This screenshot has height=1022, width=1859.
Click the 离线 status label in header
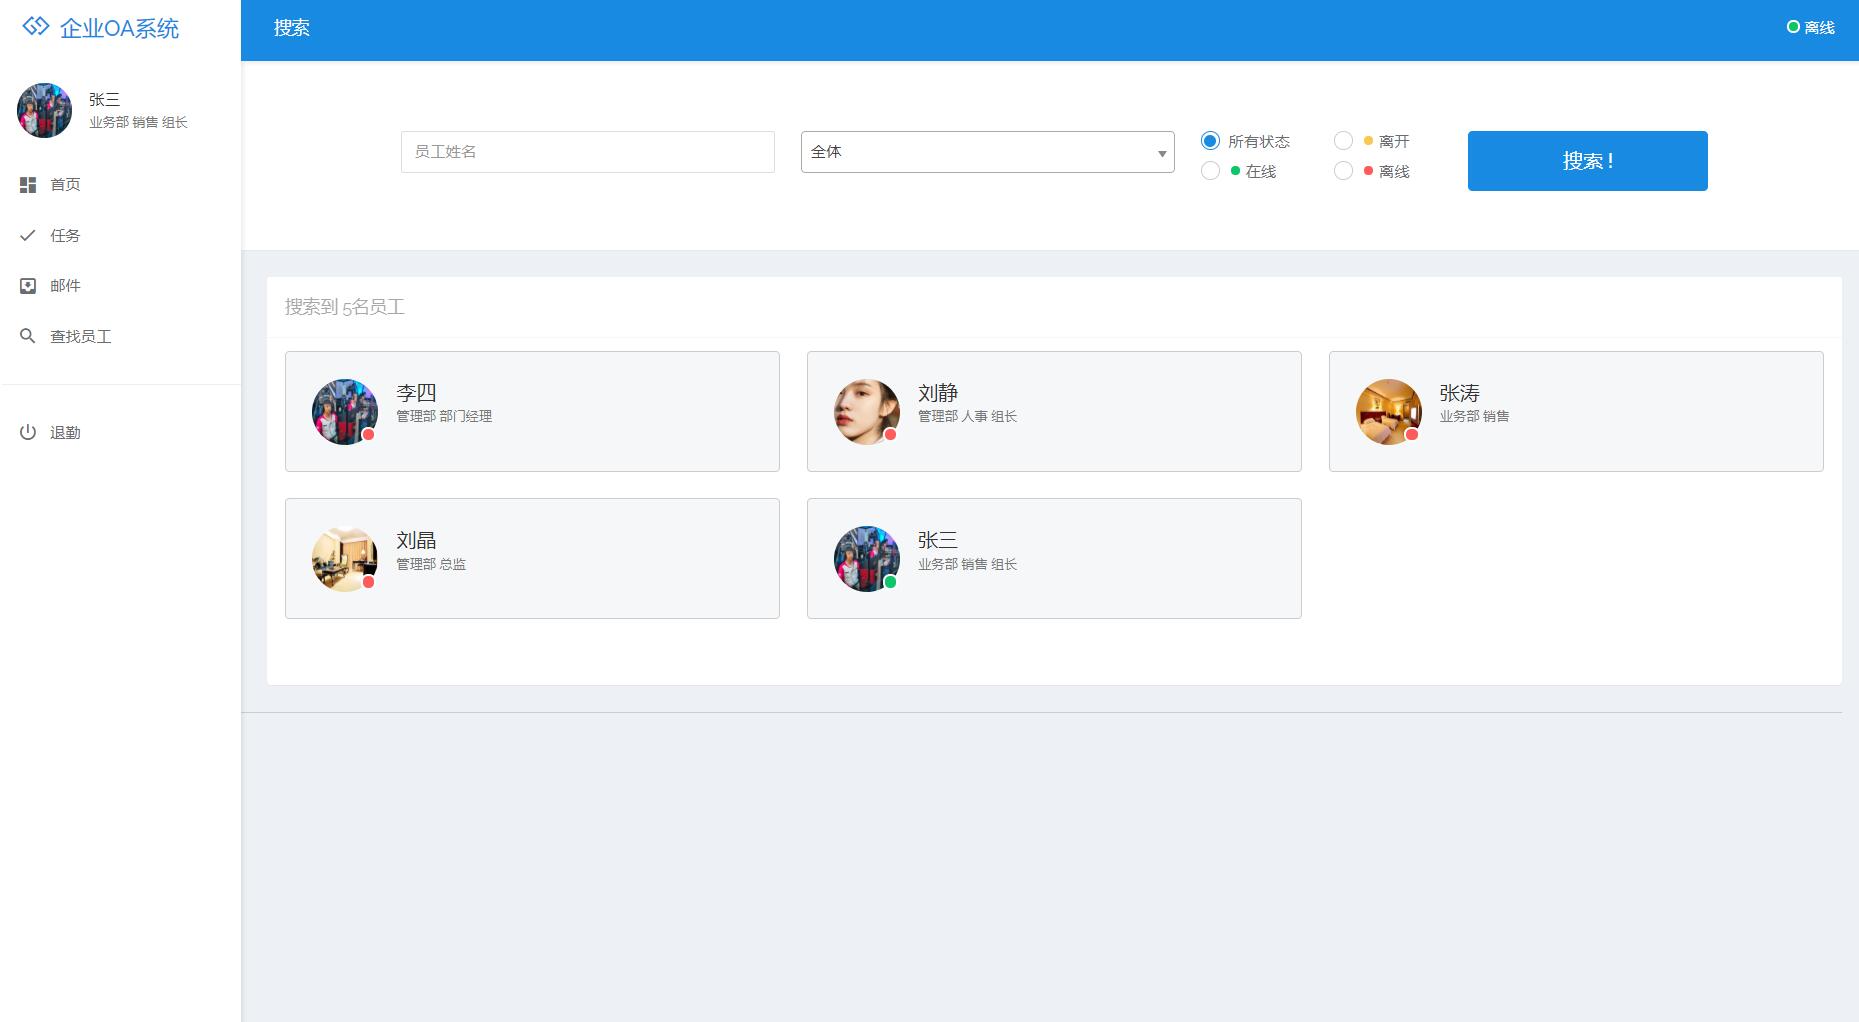(1820, 28)
